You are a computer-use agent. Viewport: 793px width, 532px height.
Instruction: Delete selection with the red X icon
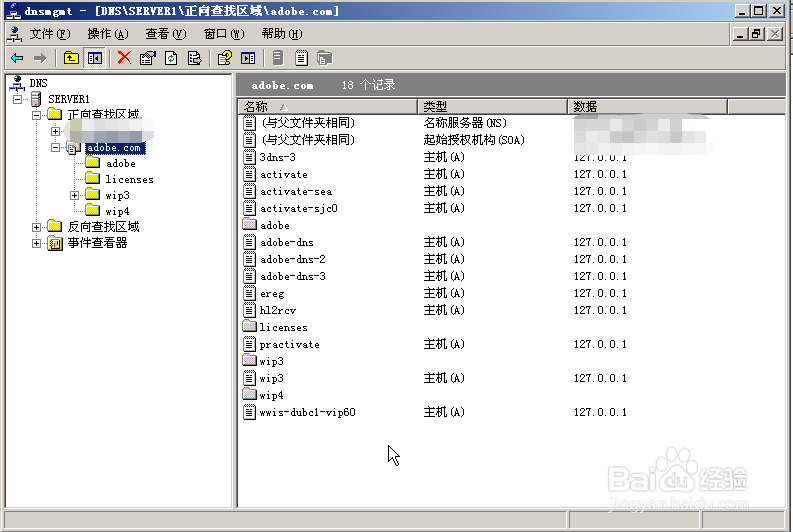click(x=124, y=58)
